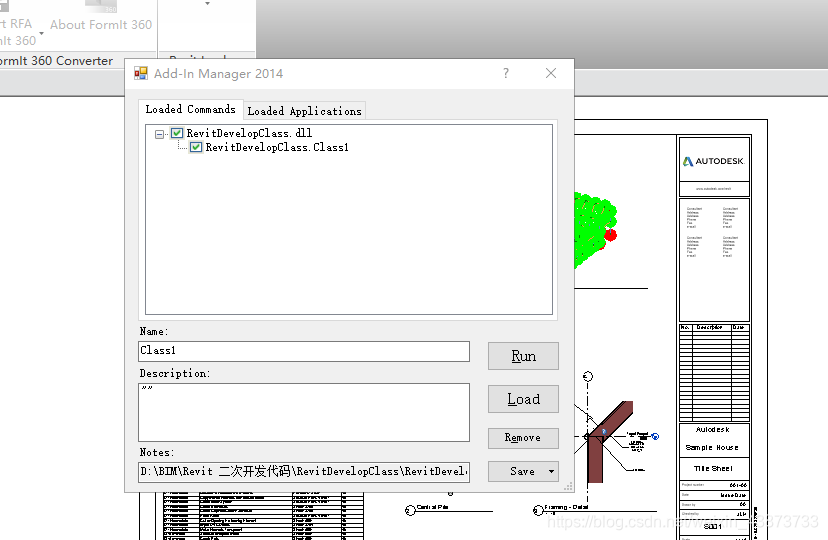Viewport: 828px width, 540px height.
Task: Select the RevitDevelopClass.Class1 tree entry
Action: [277, 147]
